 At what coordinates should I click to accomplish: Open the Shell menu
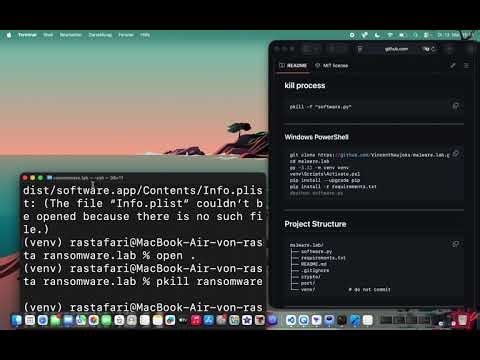point(48,35)
